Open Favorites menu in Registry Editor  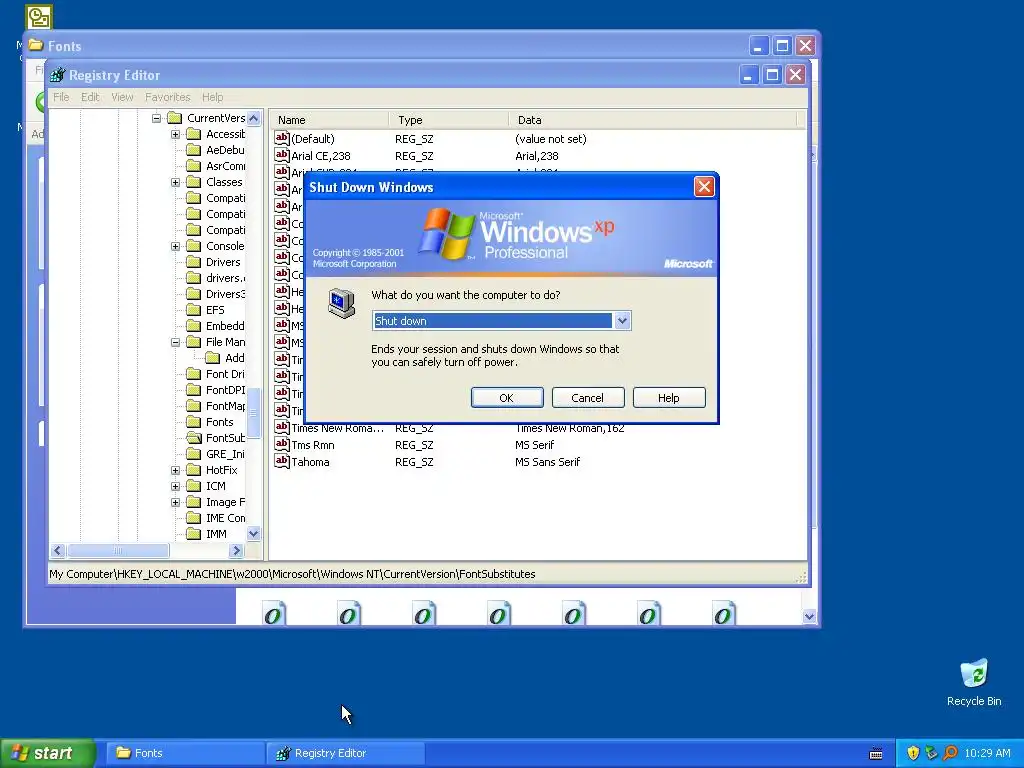point(168,97)
